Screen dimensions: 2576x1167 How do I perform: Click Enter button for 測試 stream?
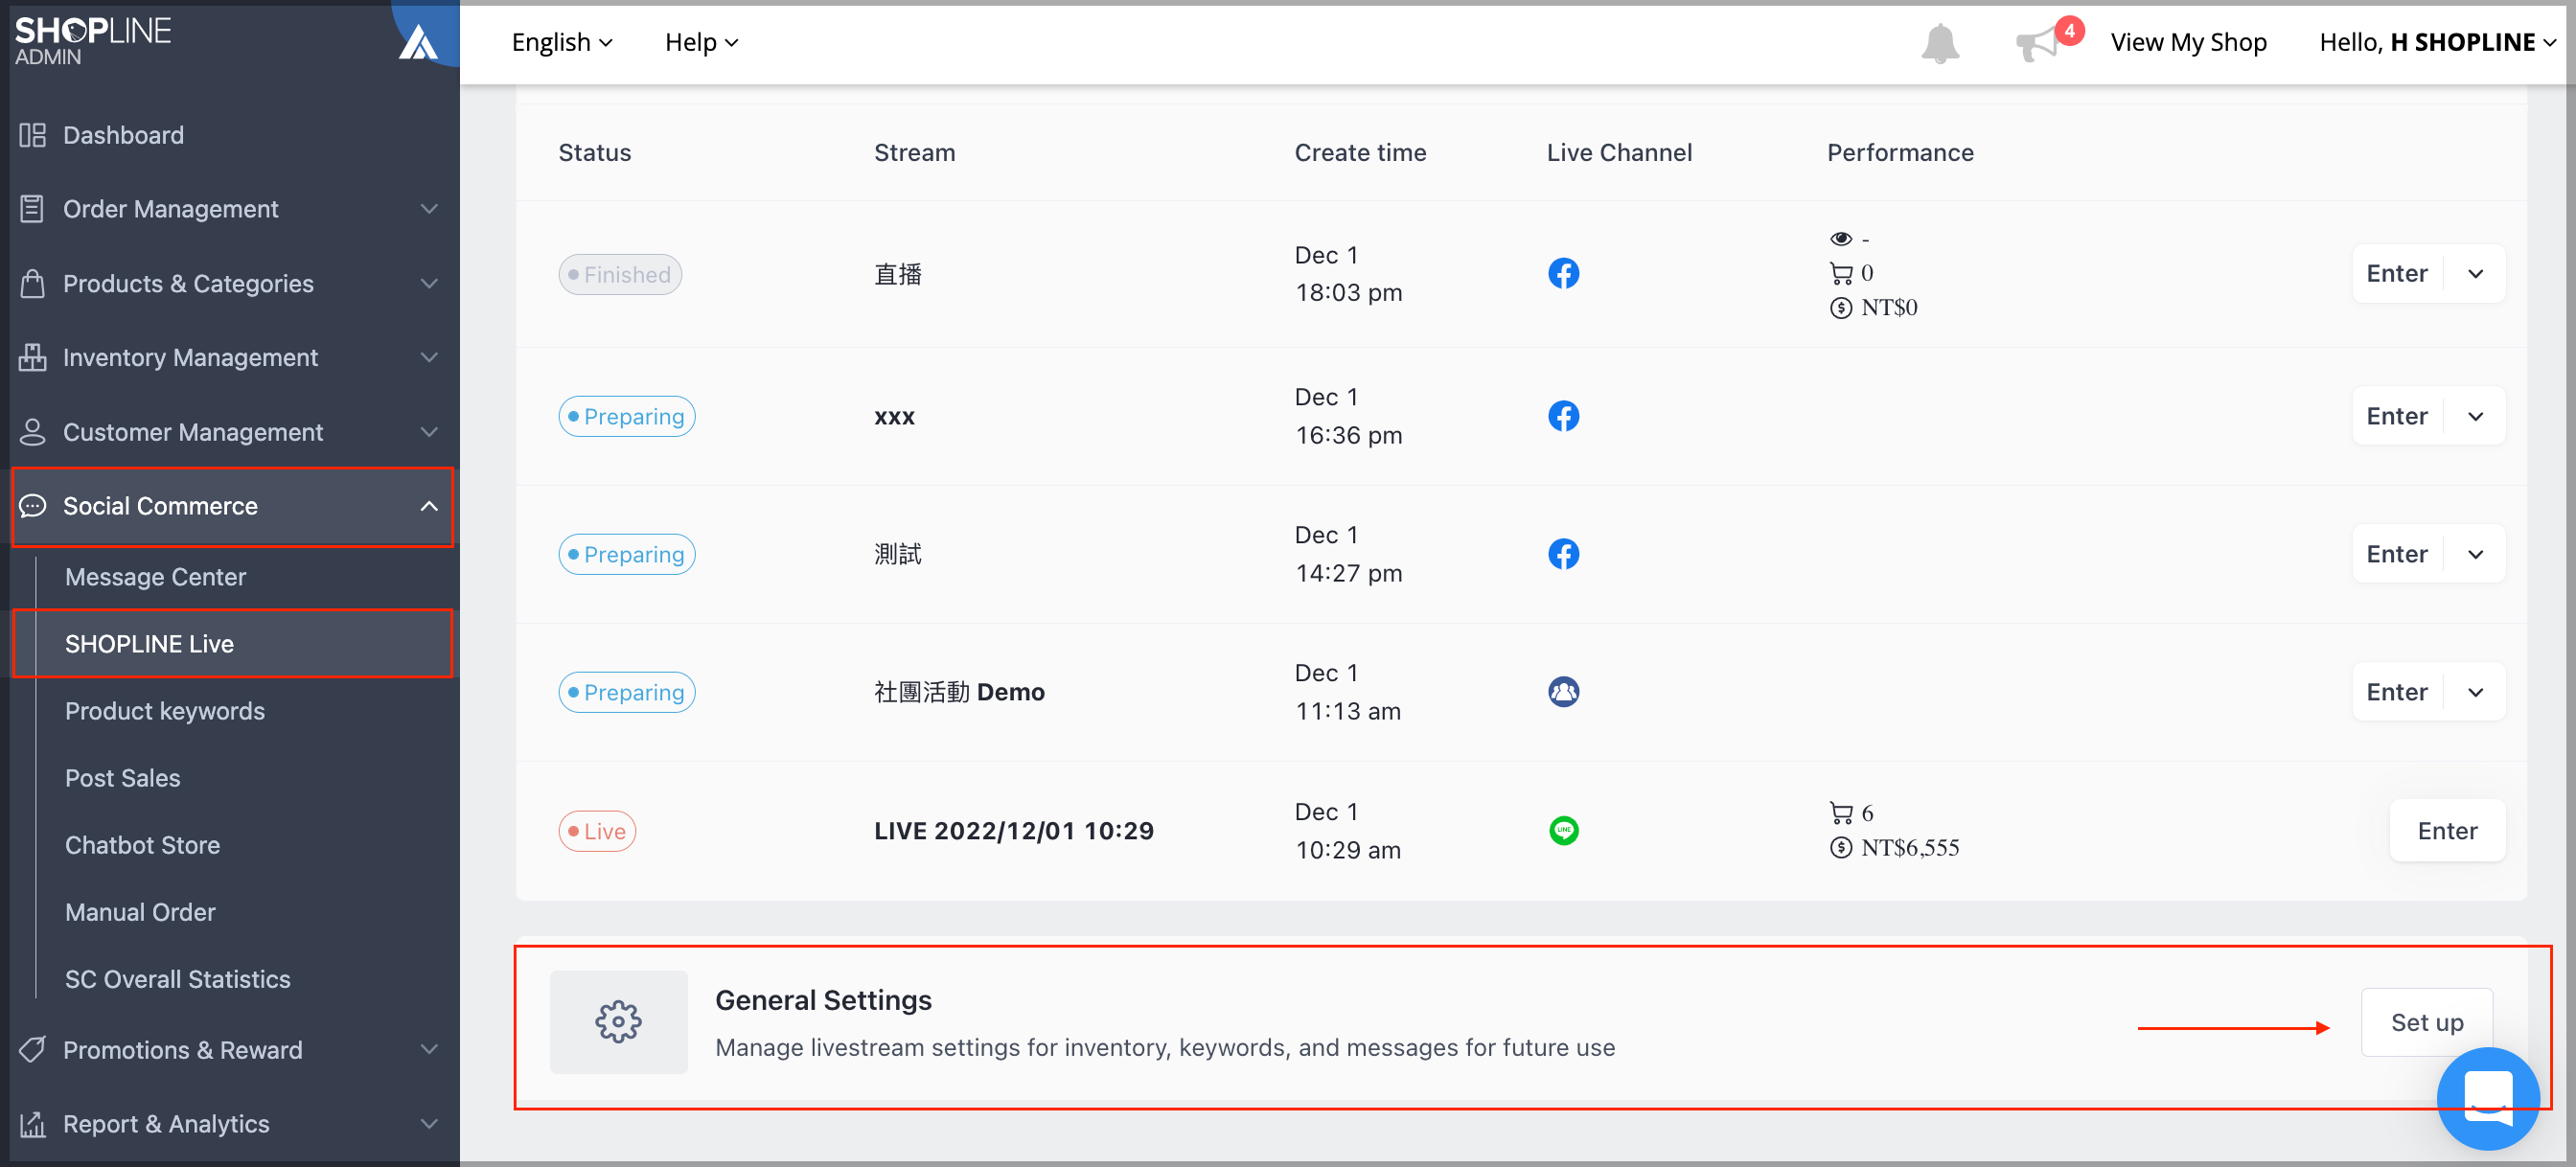2397,554
